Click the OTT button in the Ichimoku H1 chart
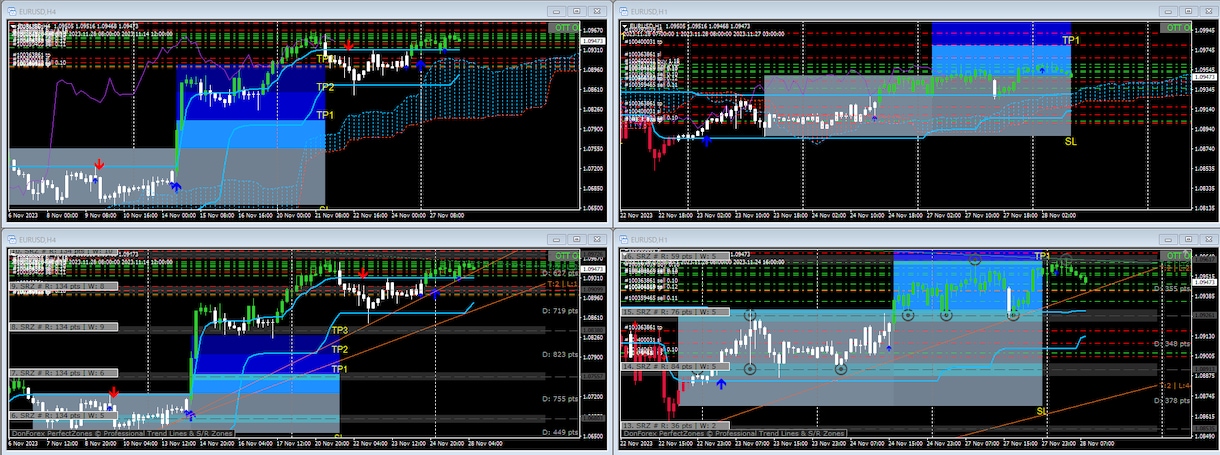1220x455 pixels. [x=1177, y=28]
